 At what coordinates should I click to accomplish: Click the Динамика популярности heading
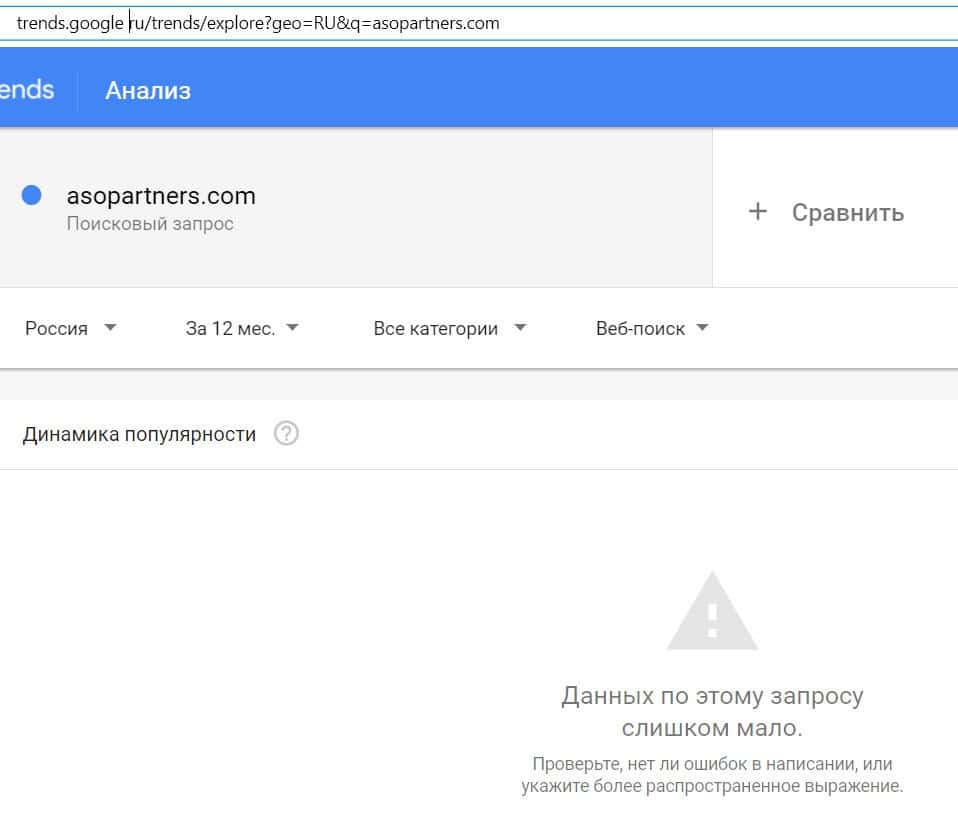click(139, 434)
